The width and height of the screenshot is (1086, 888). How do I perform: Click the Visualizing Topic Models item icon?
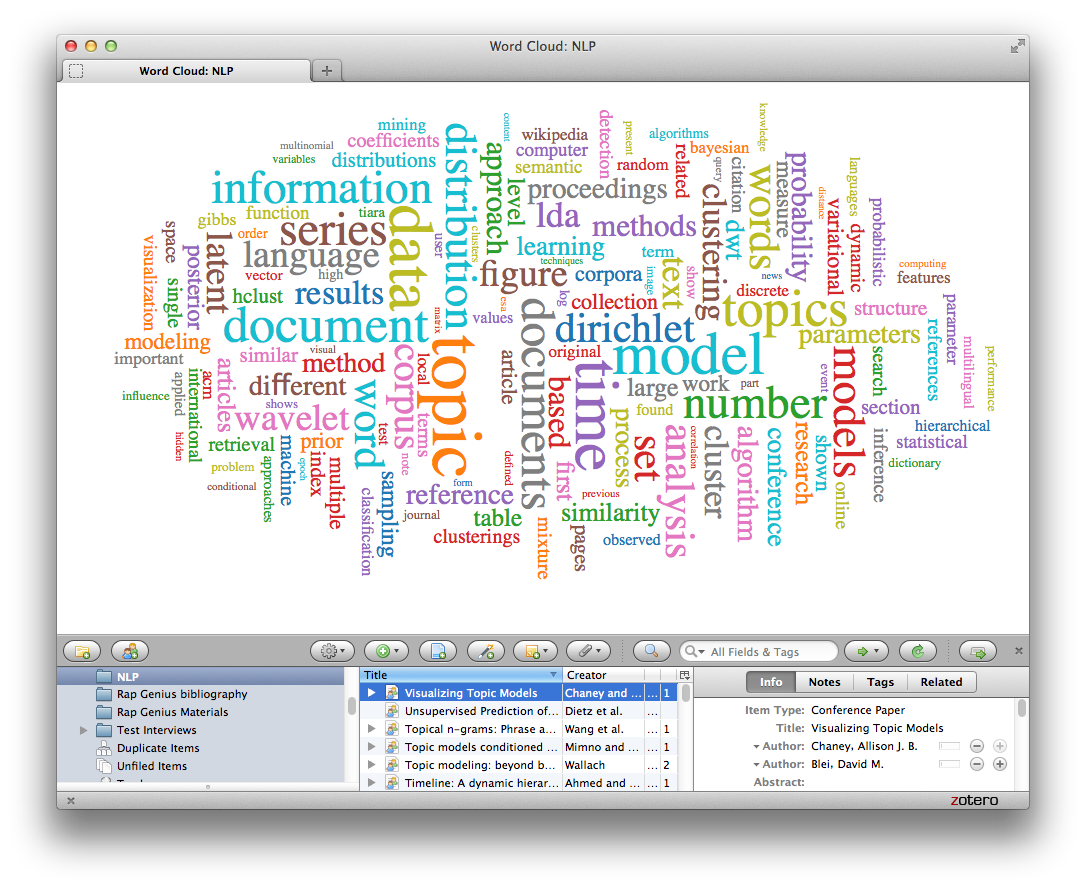[392, 693]
